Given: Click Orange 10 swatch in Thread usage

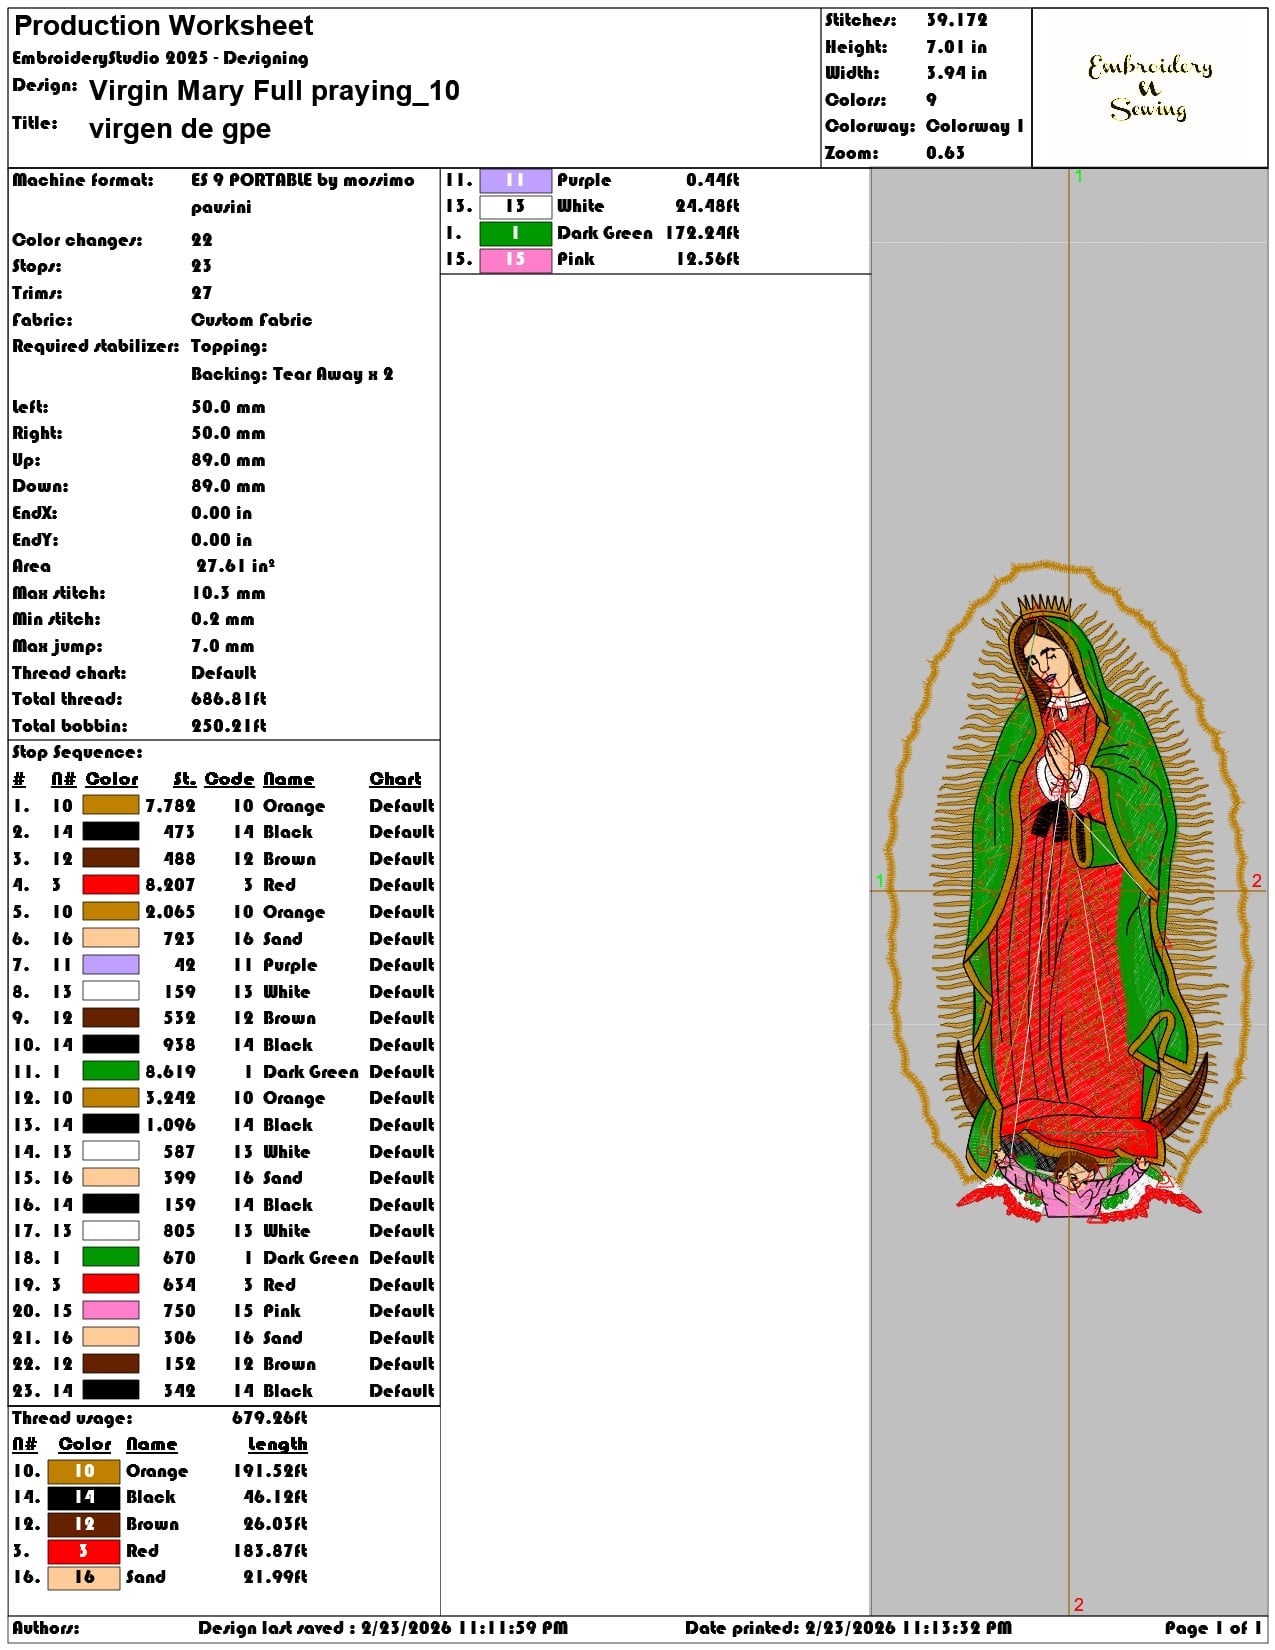Looking at the screenshot, I should (x=84, y=1472).
